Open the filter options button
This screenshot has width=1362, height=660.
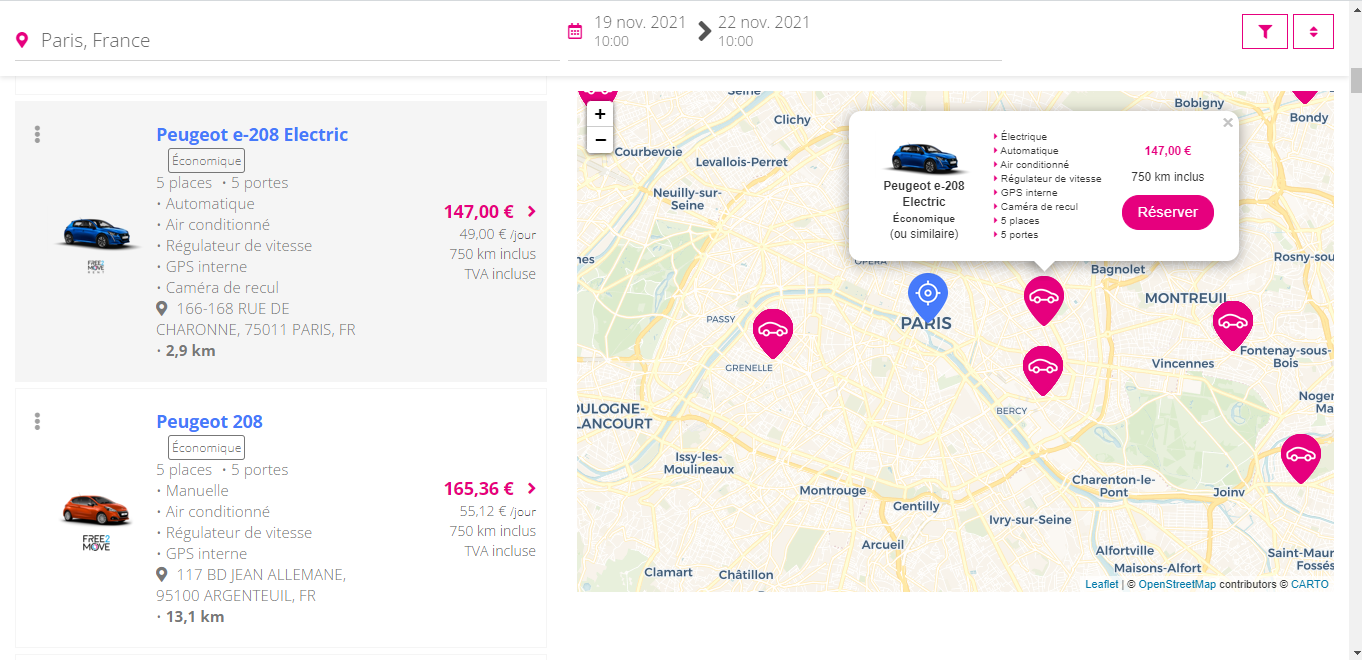click(x=1265, y=31)
